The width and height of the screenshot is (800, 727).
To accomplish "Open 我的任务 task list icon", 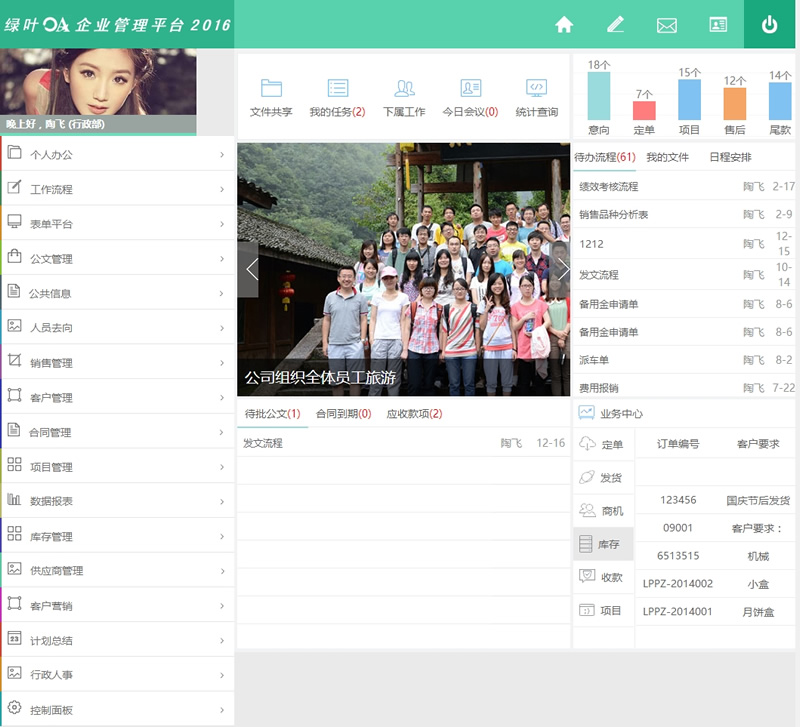I will click(x=338, y=89).
